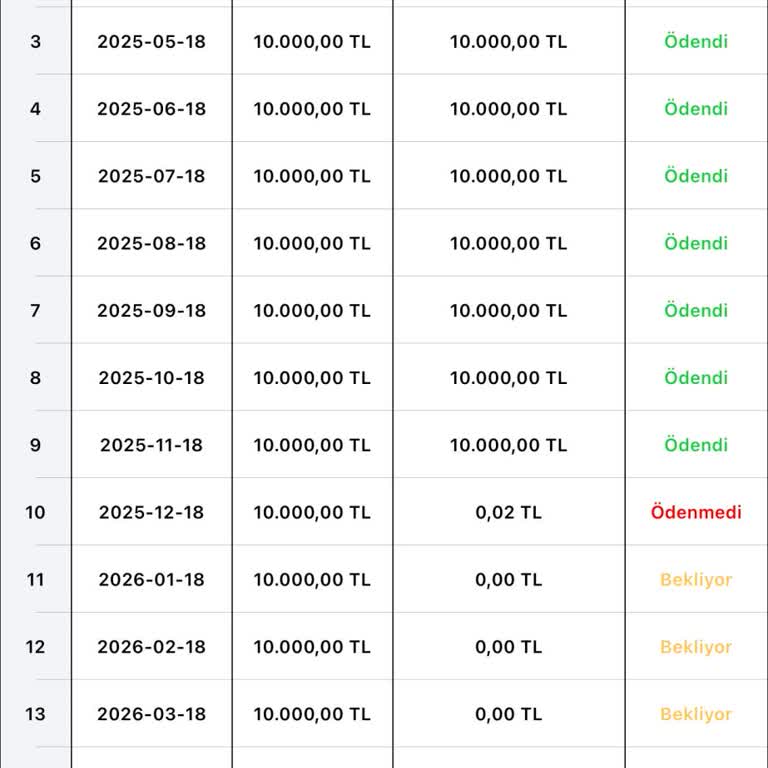
Task: Click Ödendi status for the 2025-07-18 installment
Action: tap(696, 176)
